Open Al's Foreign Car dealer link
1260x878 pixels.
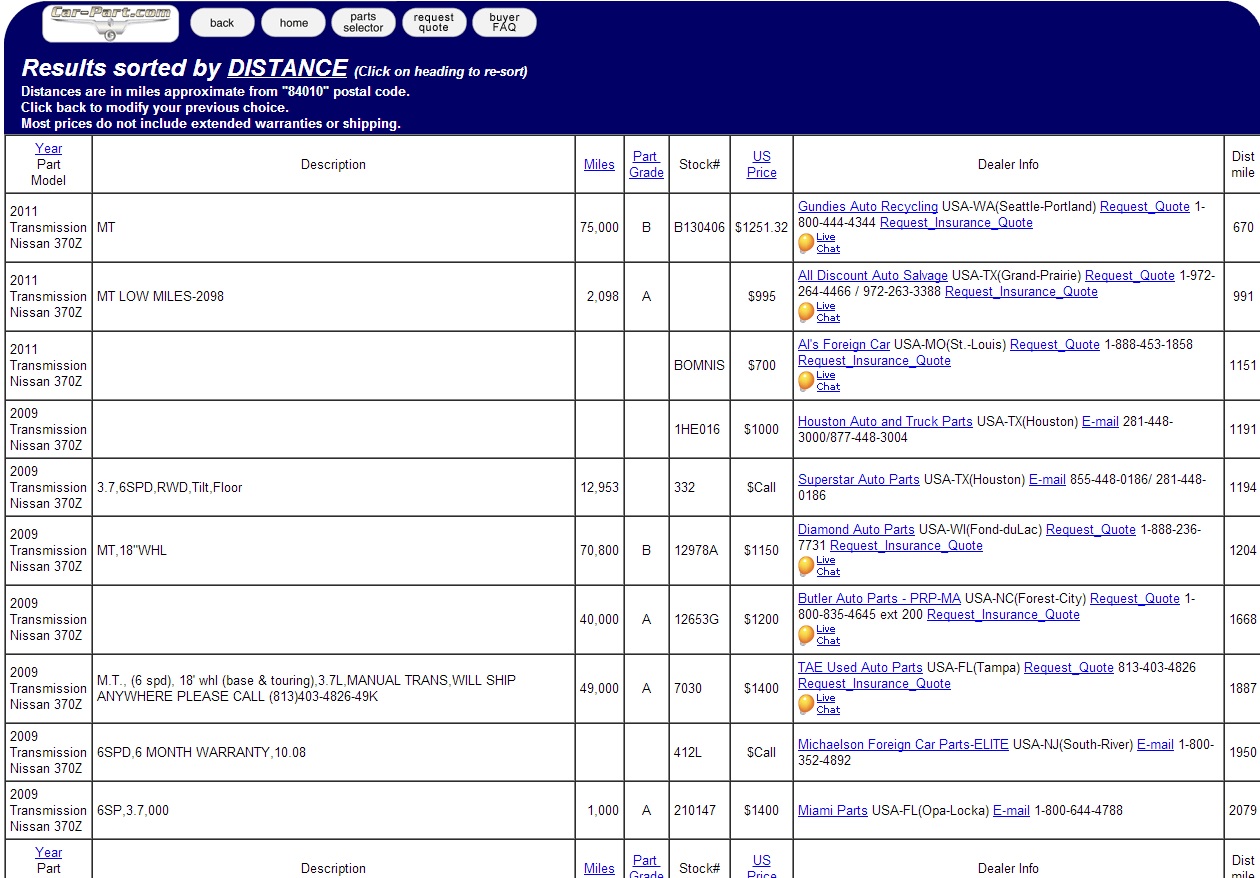(844, 345)
